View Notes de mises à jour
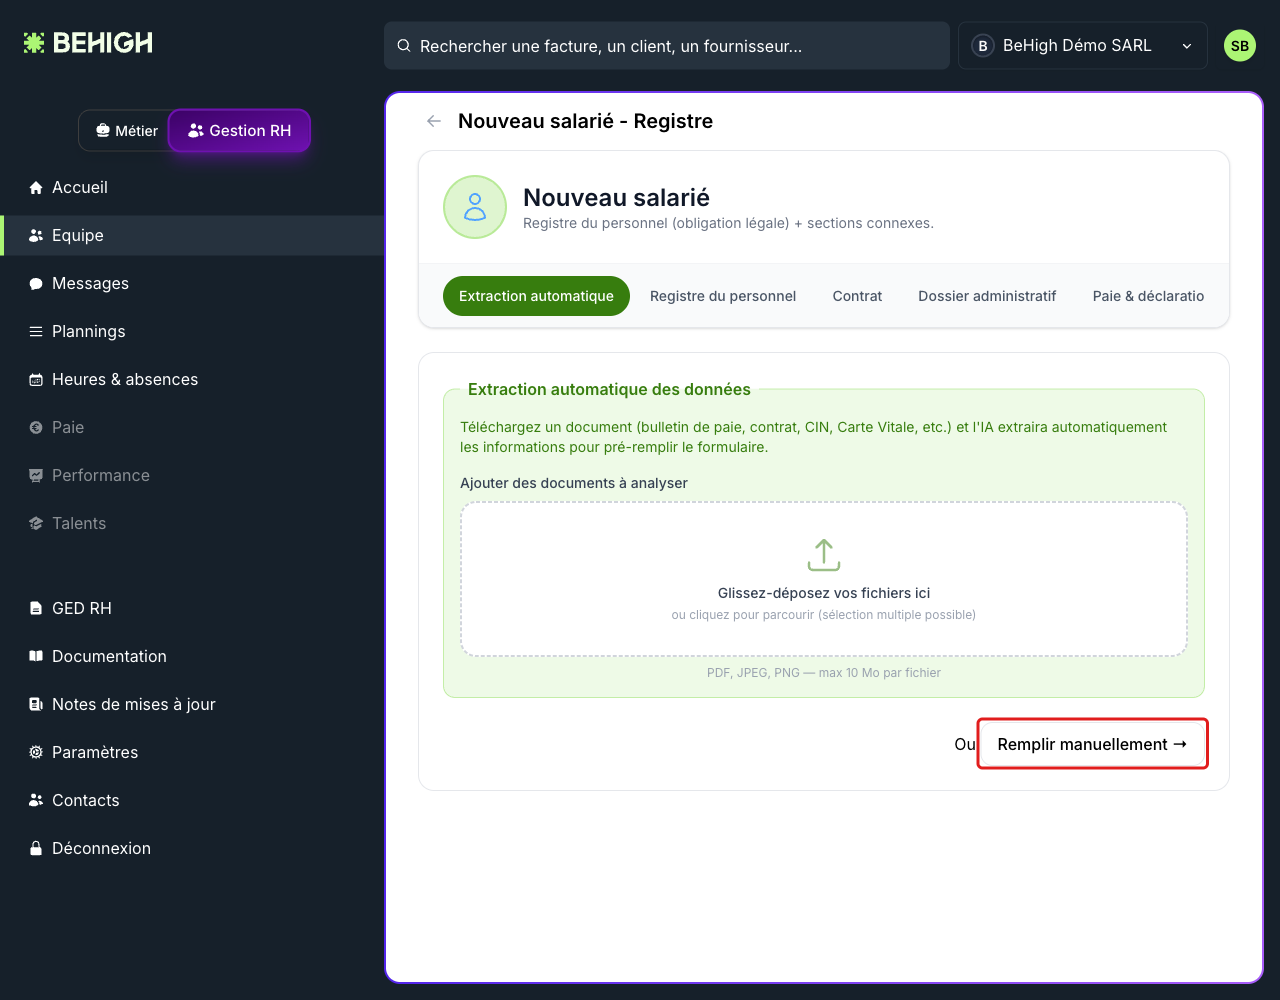Image resolution: width=1280 pixels, height=1000 pixels. point(192,705)
